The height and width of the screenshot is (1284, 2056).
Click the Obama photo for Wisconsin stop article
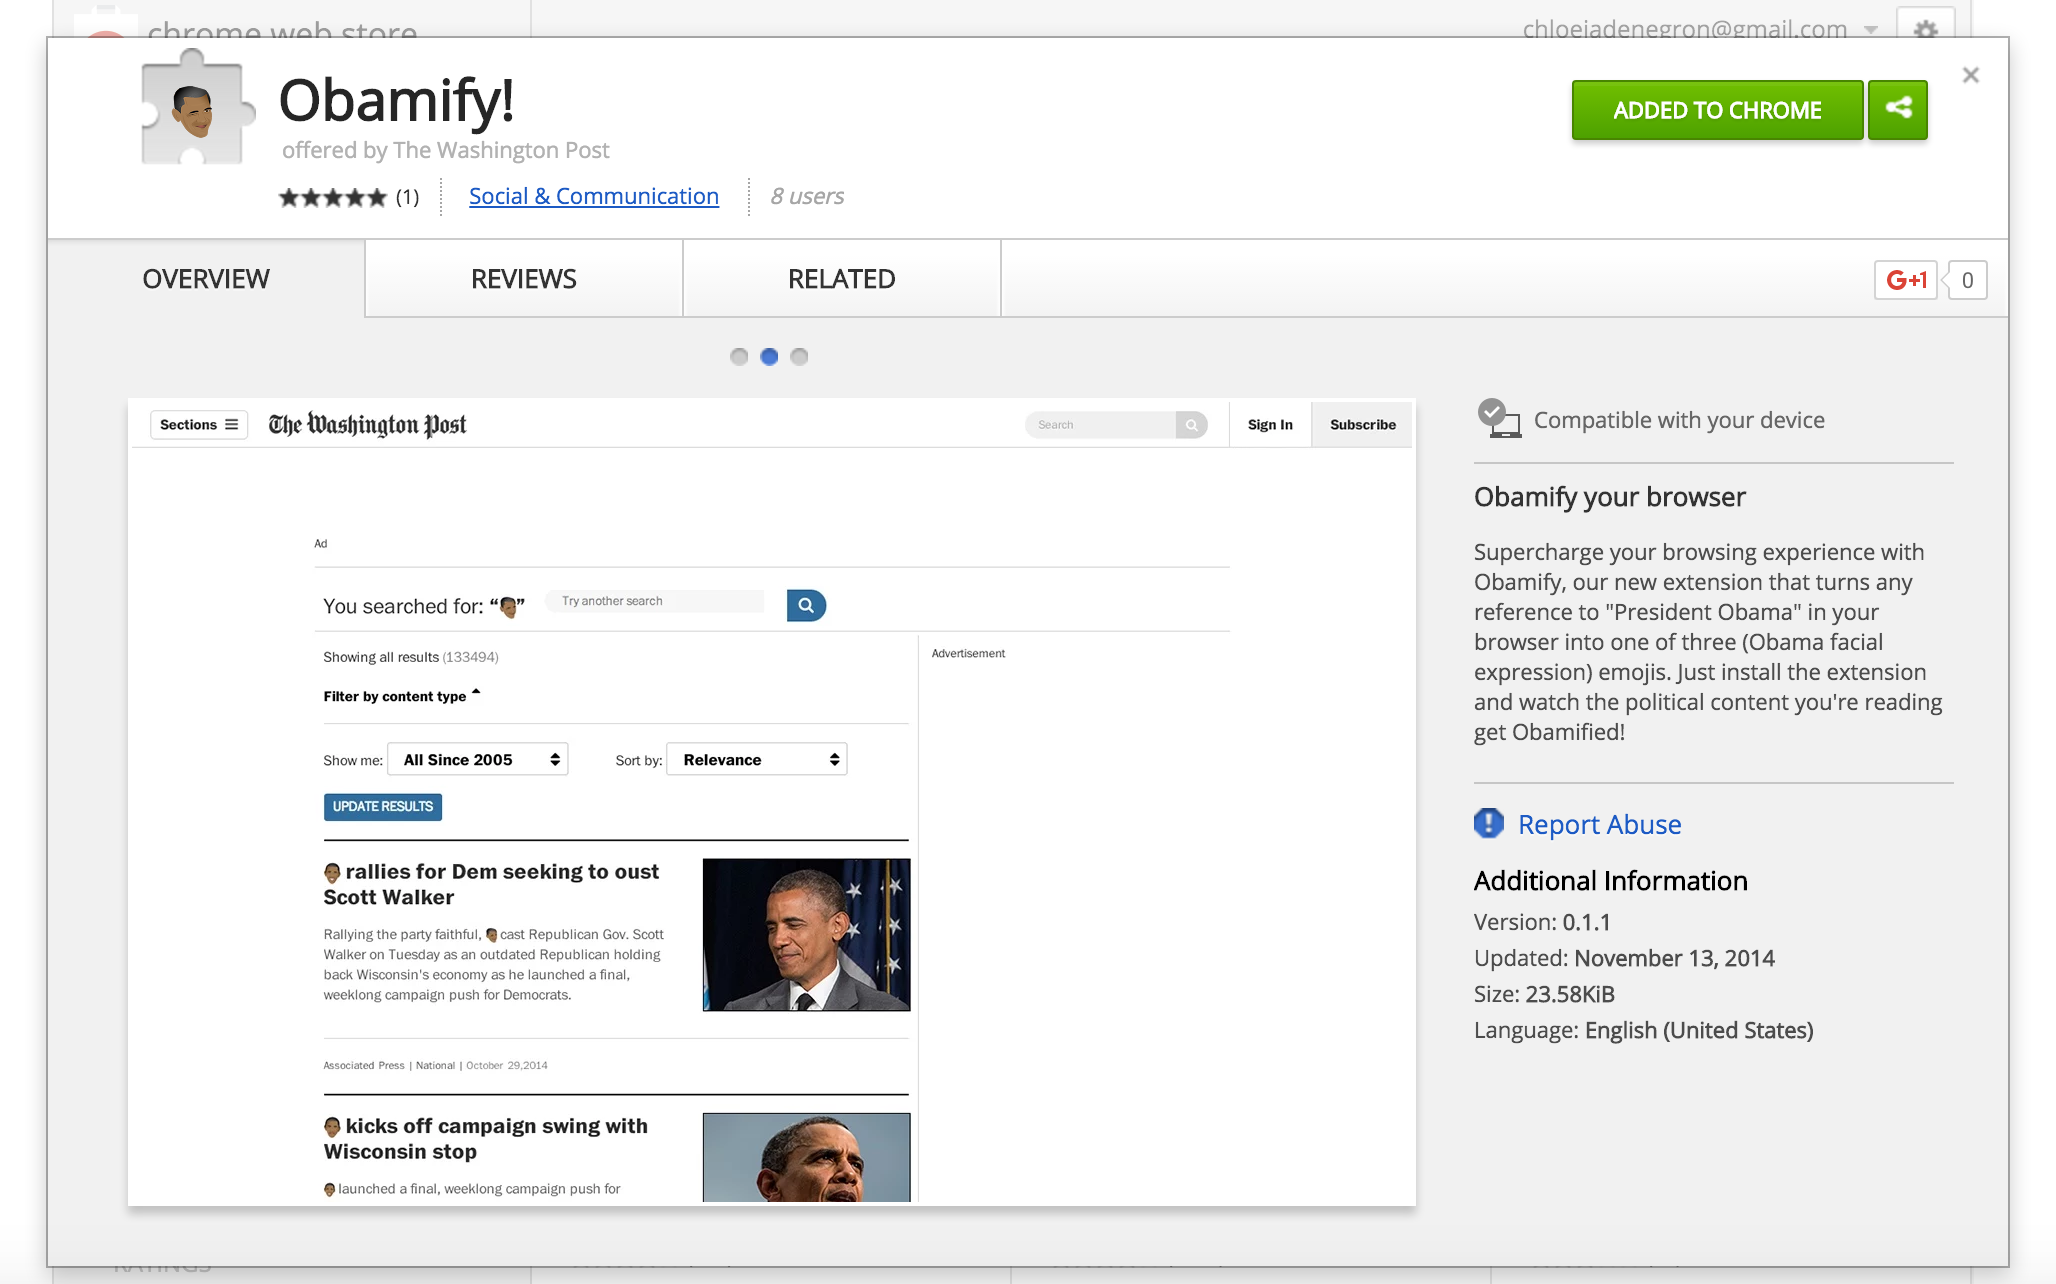(x=806, y=1157)
